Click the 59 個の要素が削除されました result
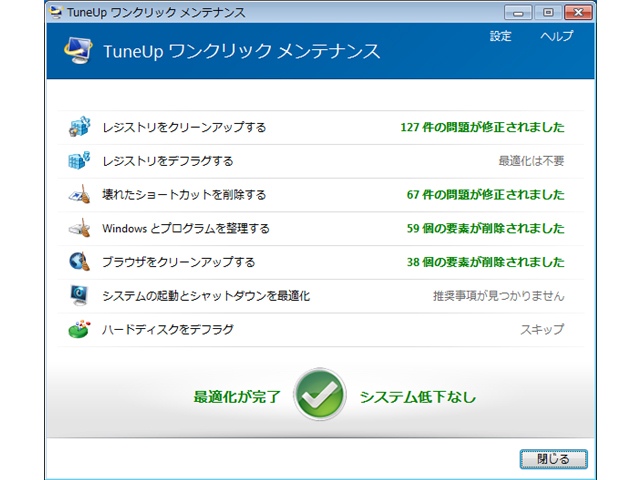Screen dimensions: 640x480 [485, 229]
